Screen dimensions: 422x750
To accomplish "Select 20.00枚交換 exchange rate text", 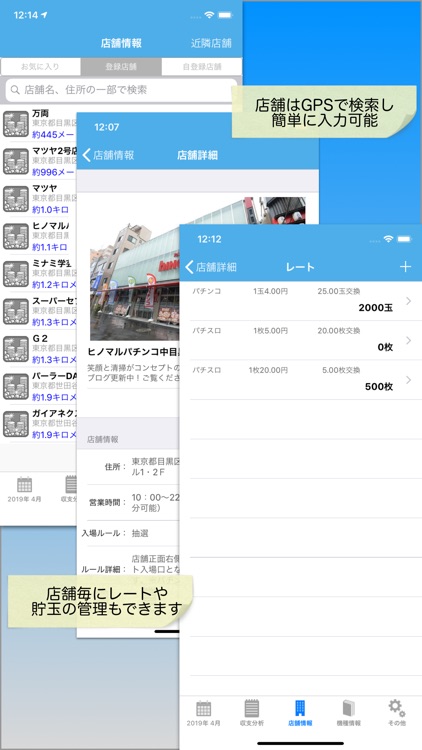I will click(x=339, y=331).
